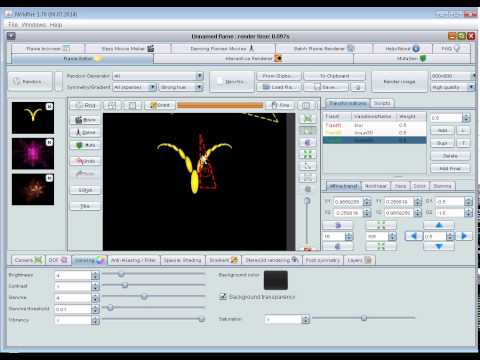The width and height of the screenshot is (480, 360).
Task: Switch to the Scripts tab
Action: (x=382, y=103)
